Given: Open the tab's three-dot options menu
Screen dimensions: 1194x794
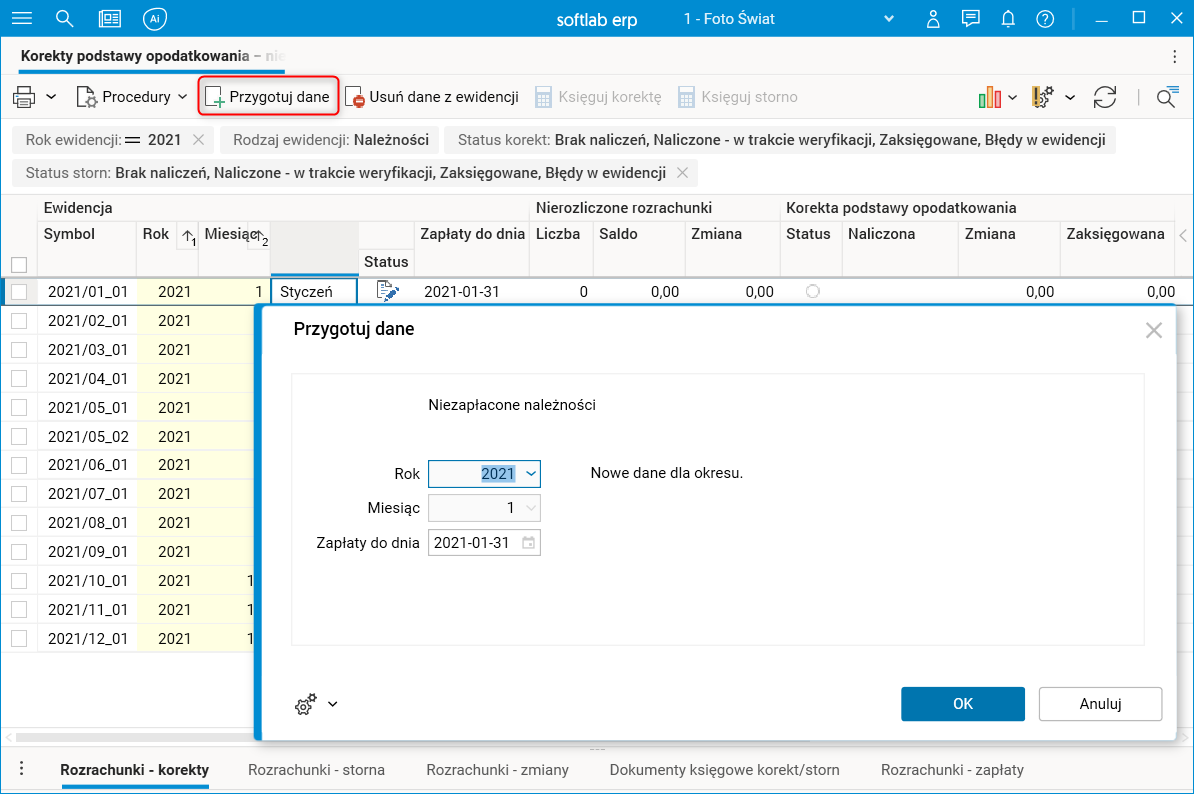Looking at the screenshot, I should coord(1175,56).
